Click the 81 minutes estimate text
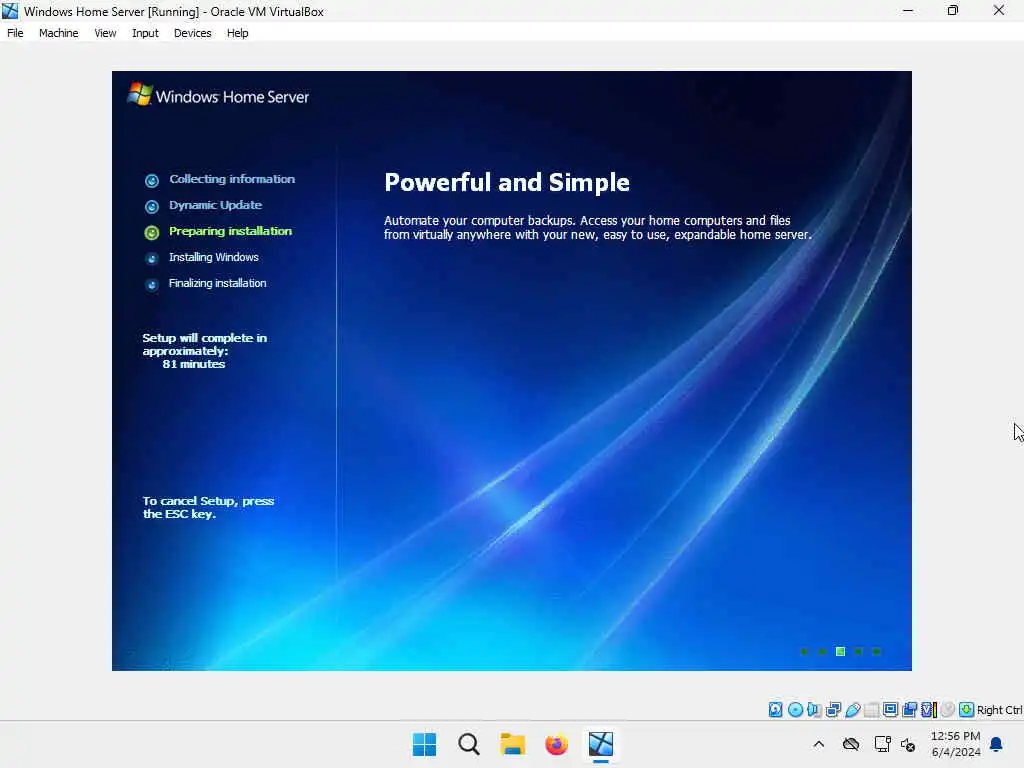The width and height of the screenshot is (1024, 768). tap(194, 364)
